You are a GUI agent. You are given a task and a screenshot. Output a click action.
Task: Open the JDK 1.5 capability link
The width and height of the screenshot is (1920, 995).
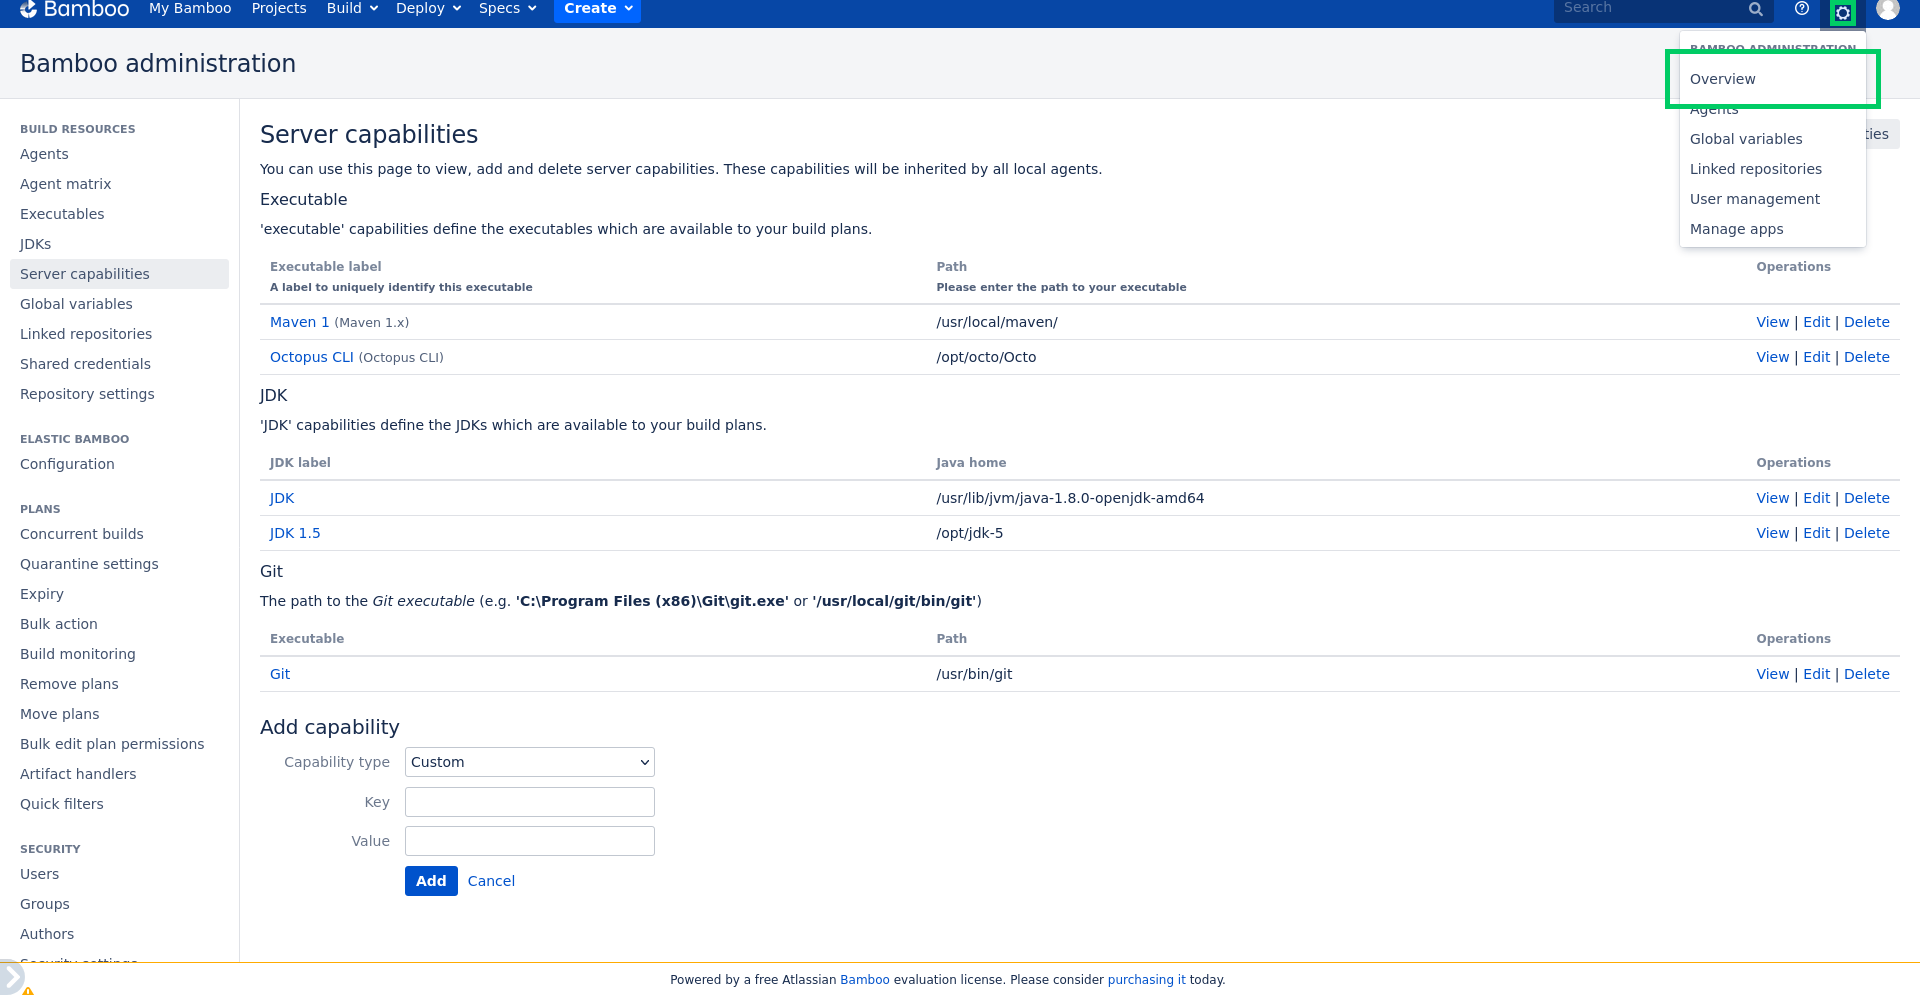295,533
